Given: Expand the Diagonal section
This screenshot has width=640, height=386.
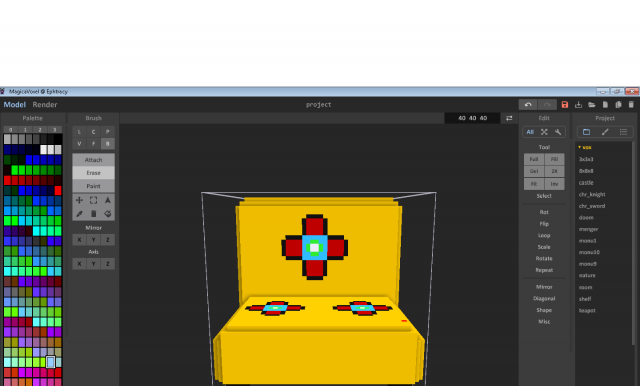Looking at the screenshot, I should pos(544,298).
